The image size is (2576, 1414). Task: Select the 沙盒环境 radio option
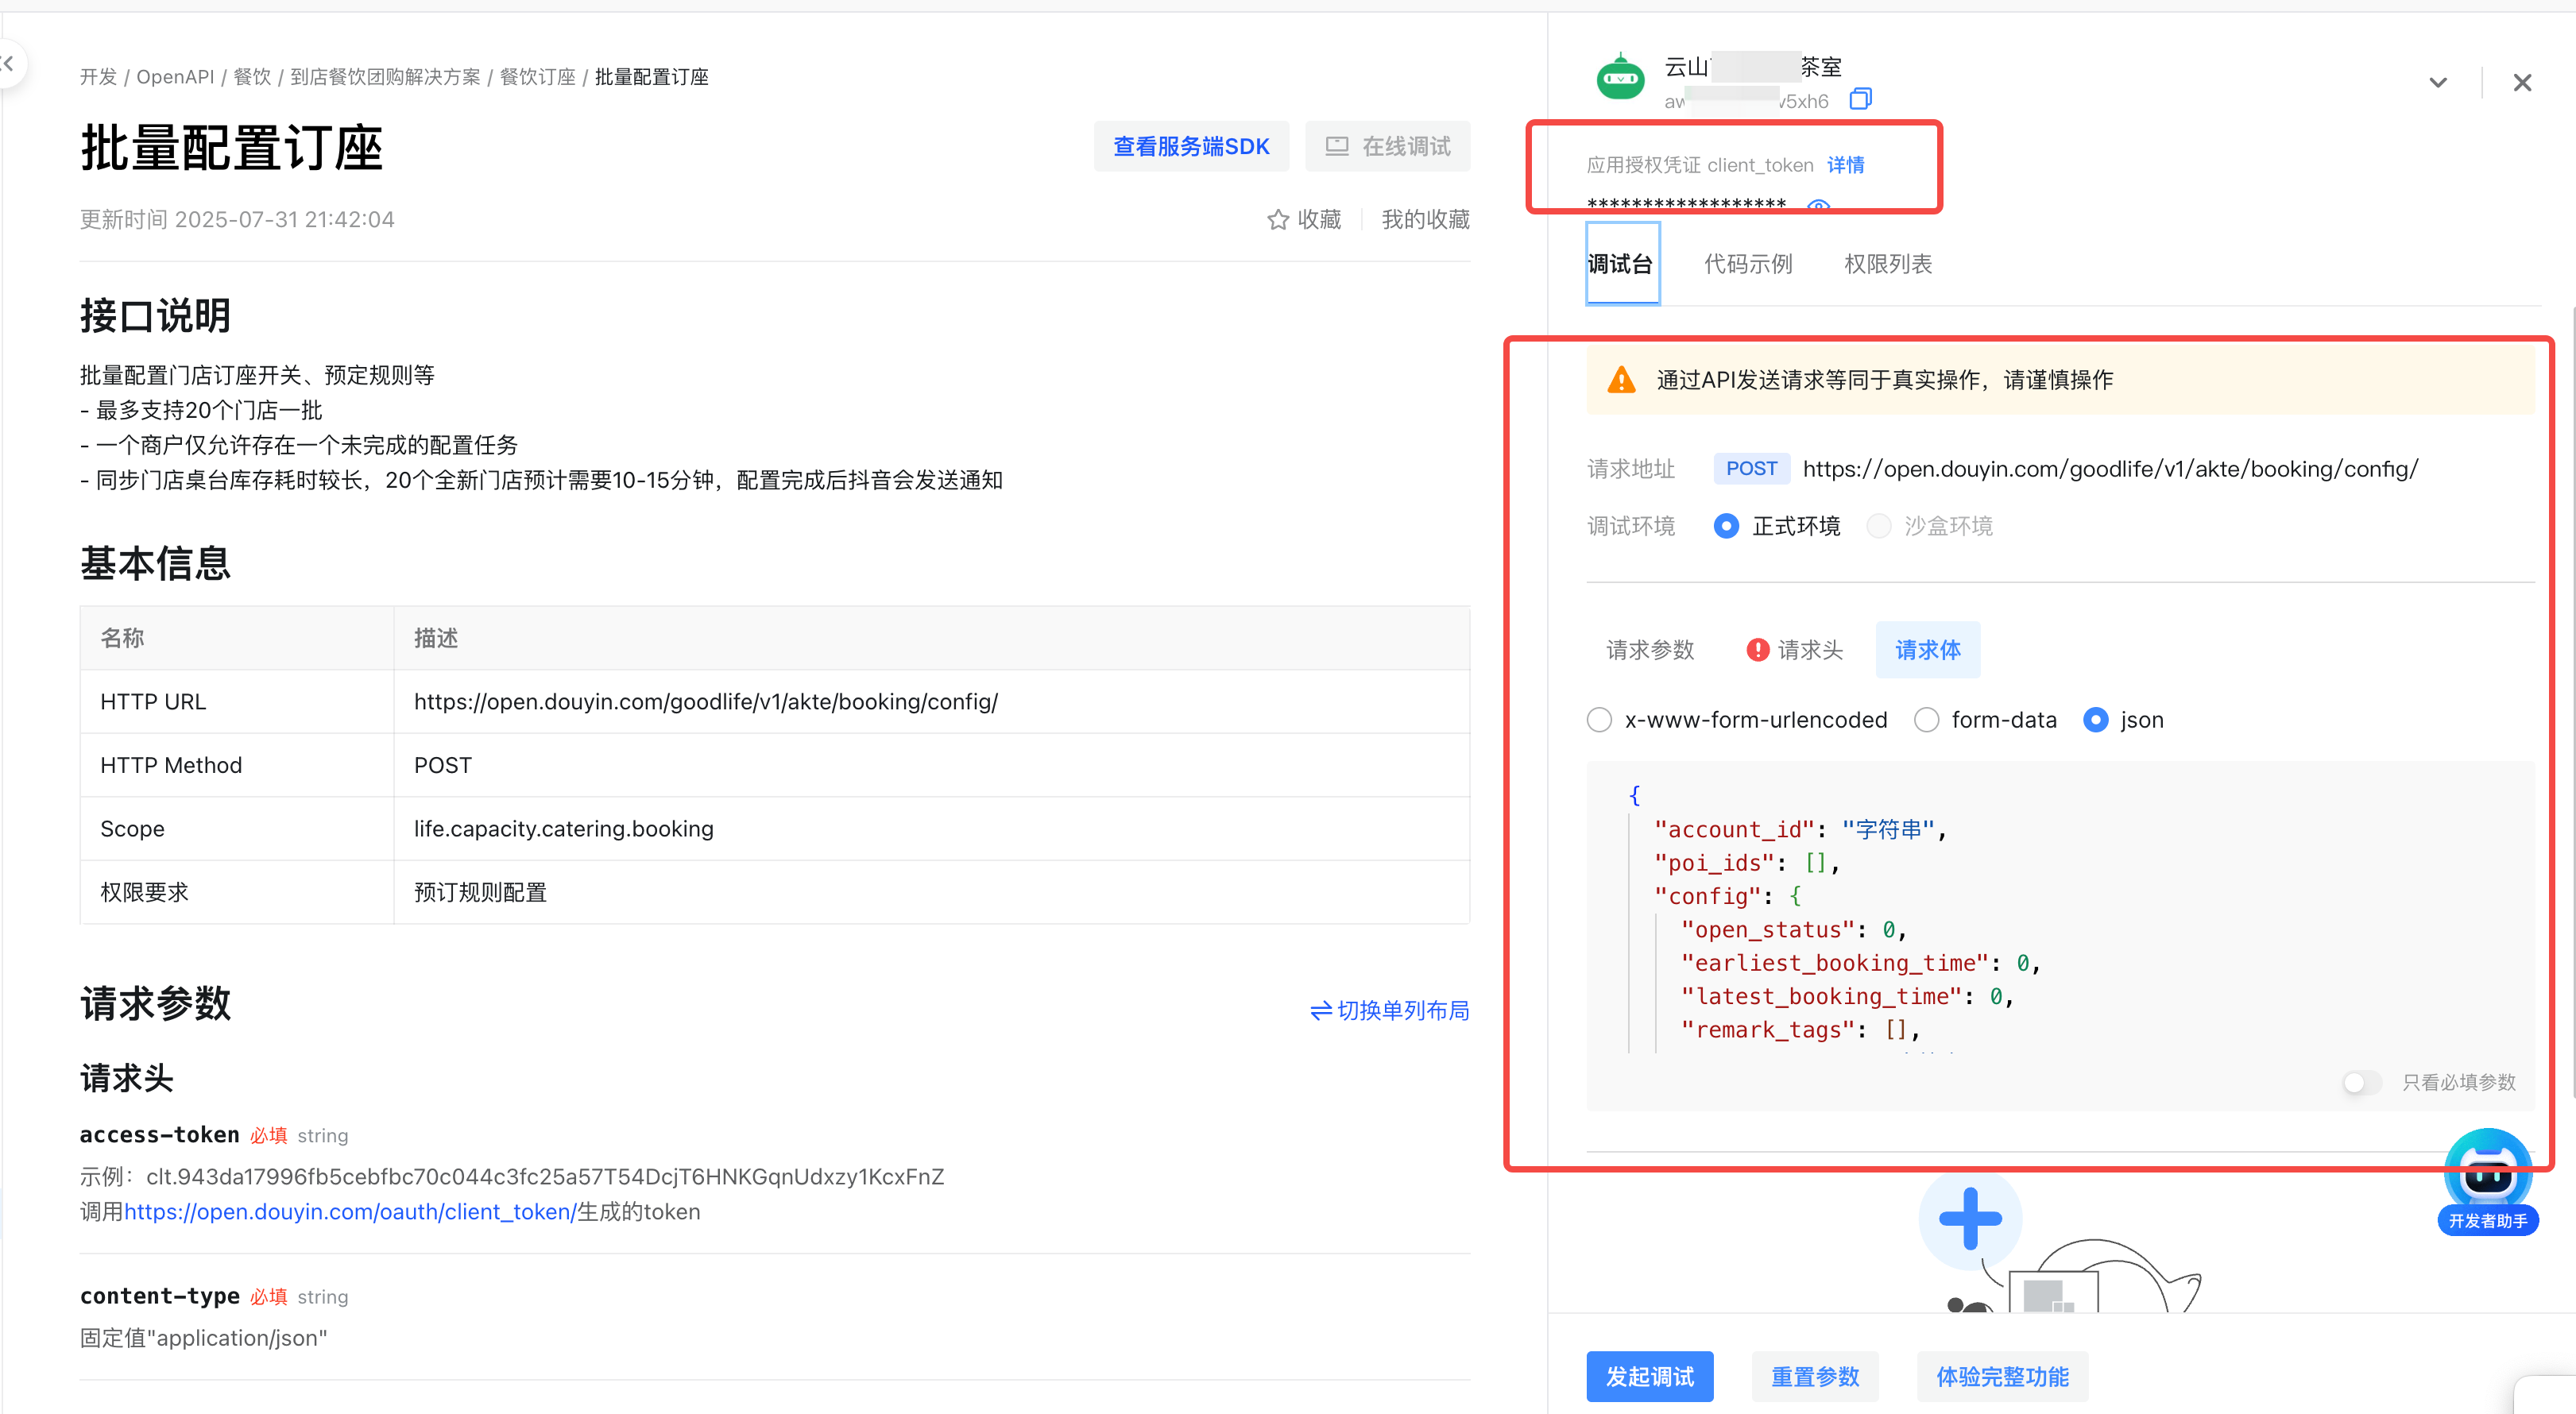tap(1879, 526)
